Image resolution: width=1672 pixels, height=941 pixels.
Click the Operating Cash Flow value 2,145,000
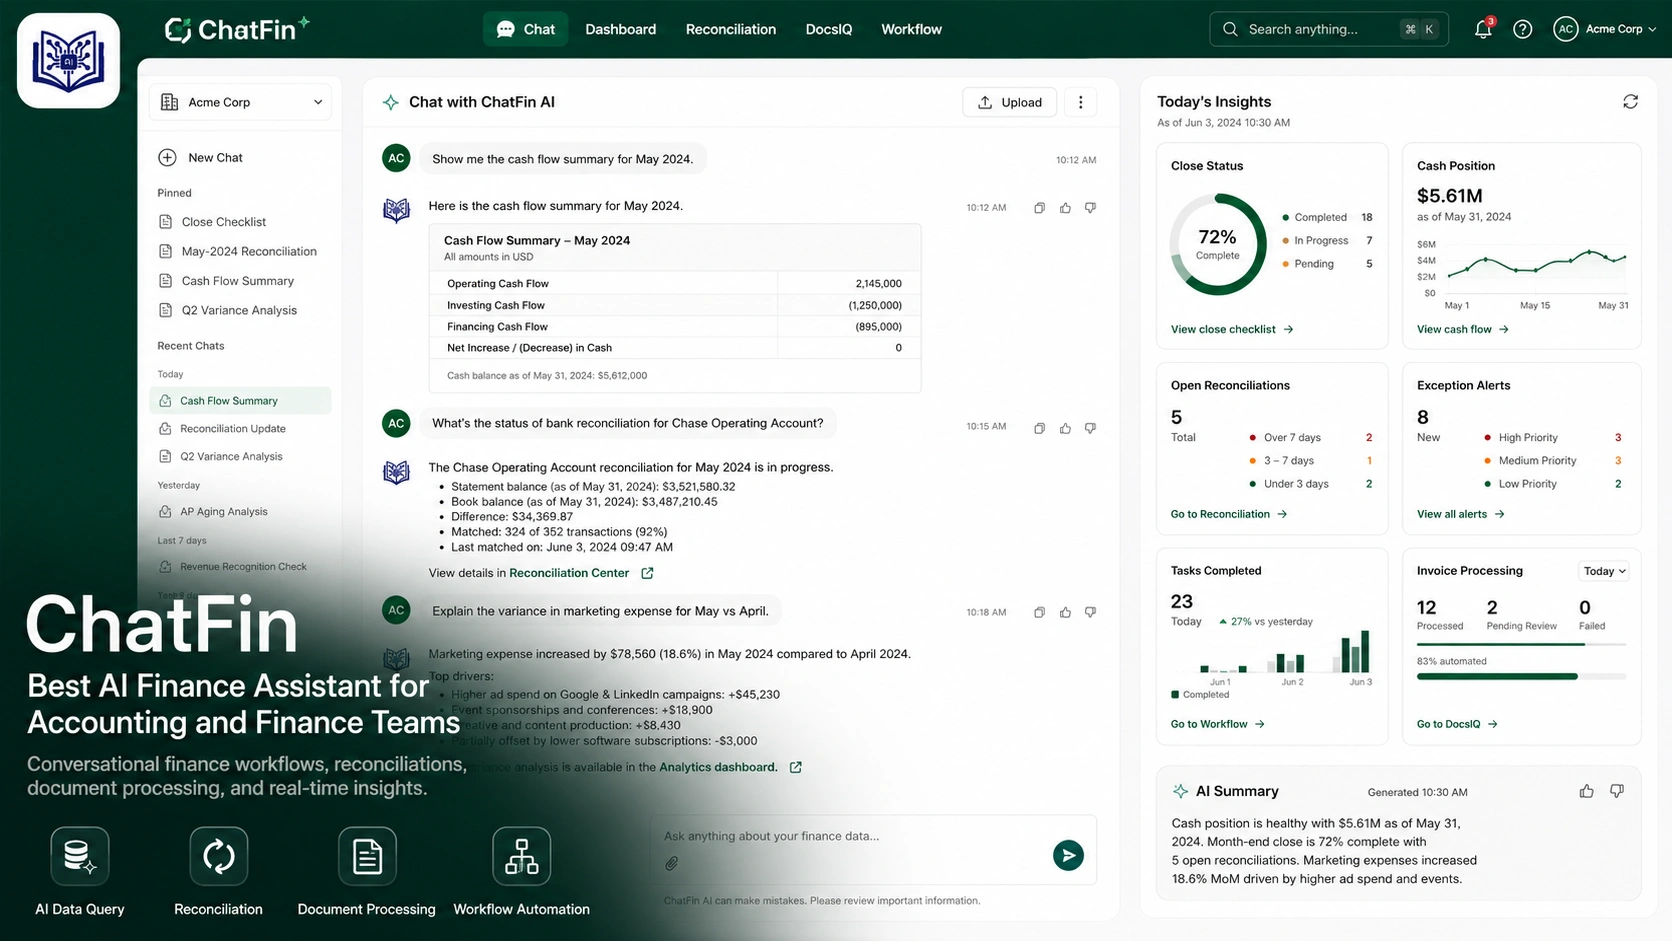[878, 284]
